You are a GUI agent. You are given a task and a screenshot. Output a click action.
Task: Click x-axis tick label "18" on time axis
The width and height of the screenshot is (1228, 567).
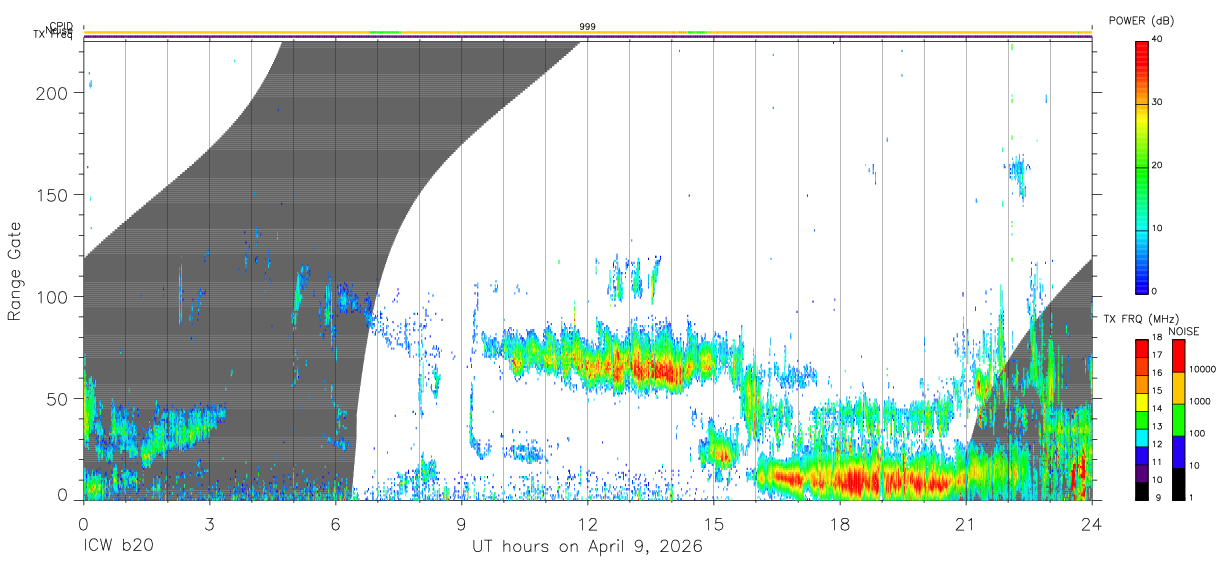[840, 523]
